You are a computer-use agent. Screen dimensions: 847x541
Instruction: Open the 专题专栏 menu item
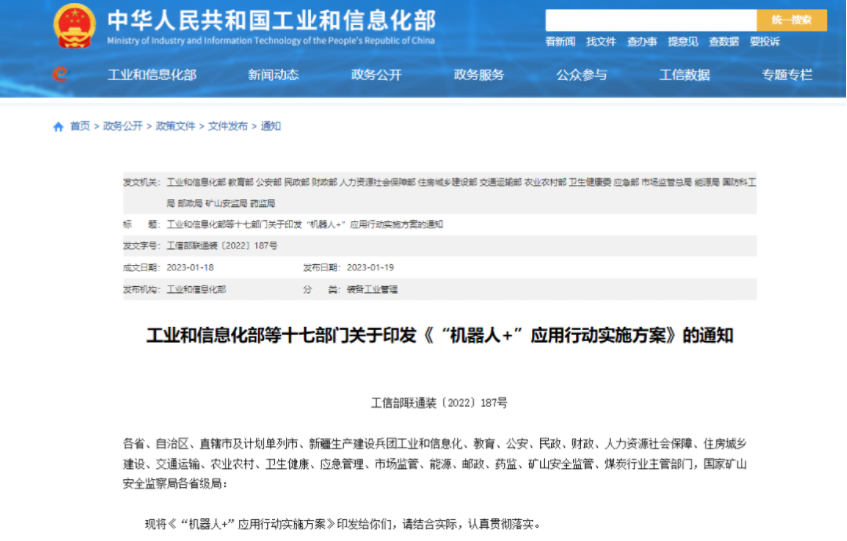click(787, 75)
